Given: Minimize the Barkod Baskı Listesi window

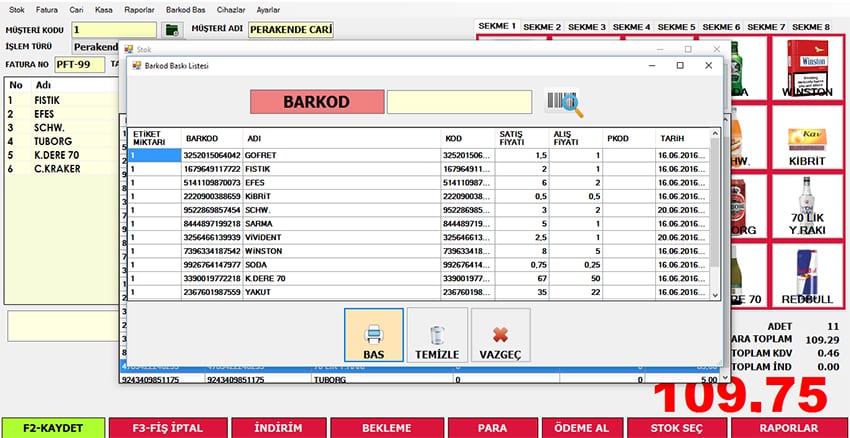Looking at the screenshot, I should click(x=652, y=66).
